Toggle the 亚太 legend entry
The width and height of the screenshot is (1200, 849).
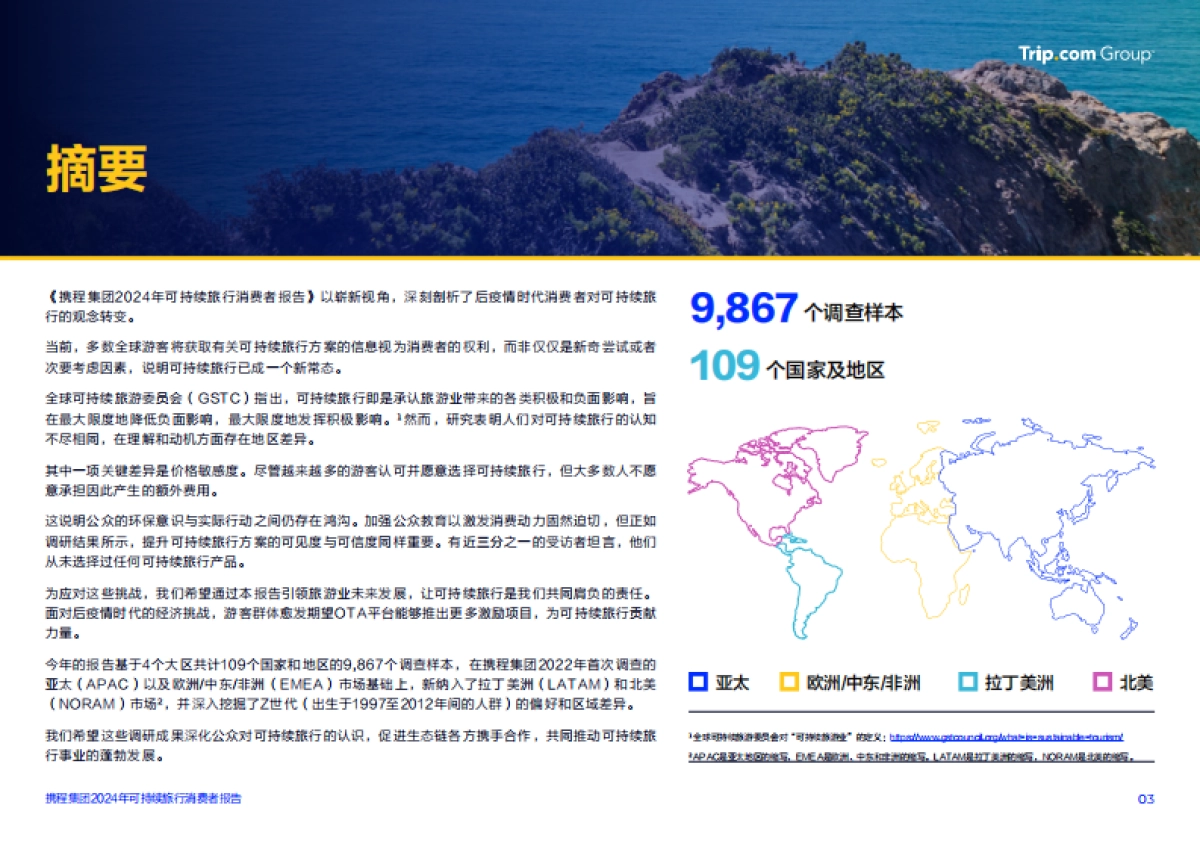coord(720,684)
